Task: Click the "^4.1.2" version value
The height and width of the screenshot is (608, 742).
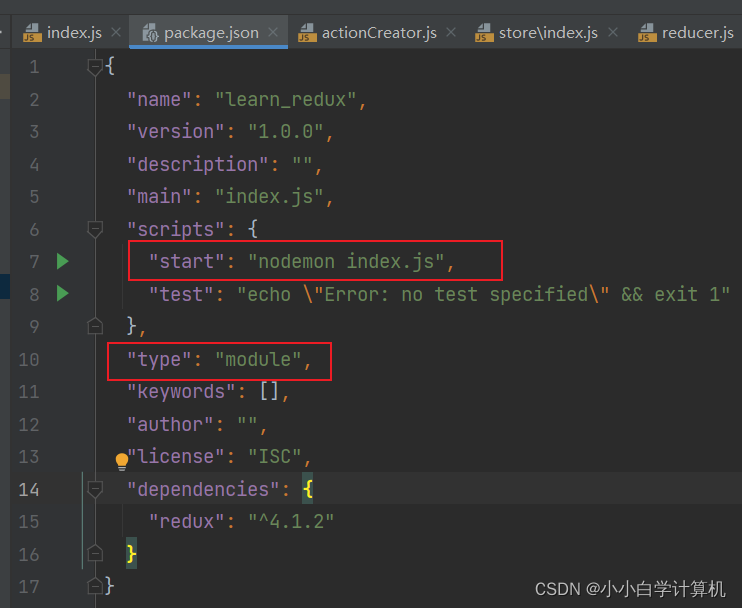Action: point(291,521)
